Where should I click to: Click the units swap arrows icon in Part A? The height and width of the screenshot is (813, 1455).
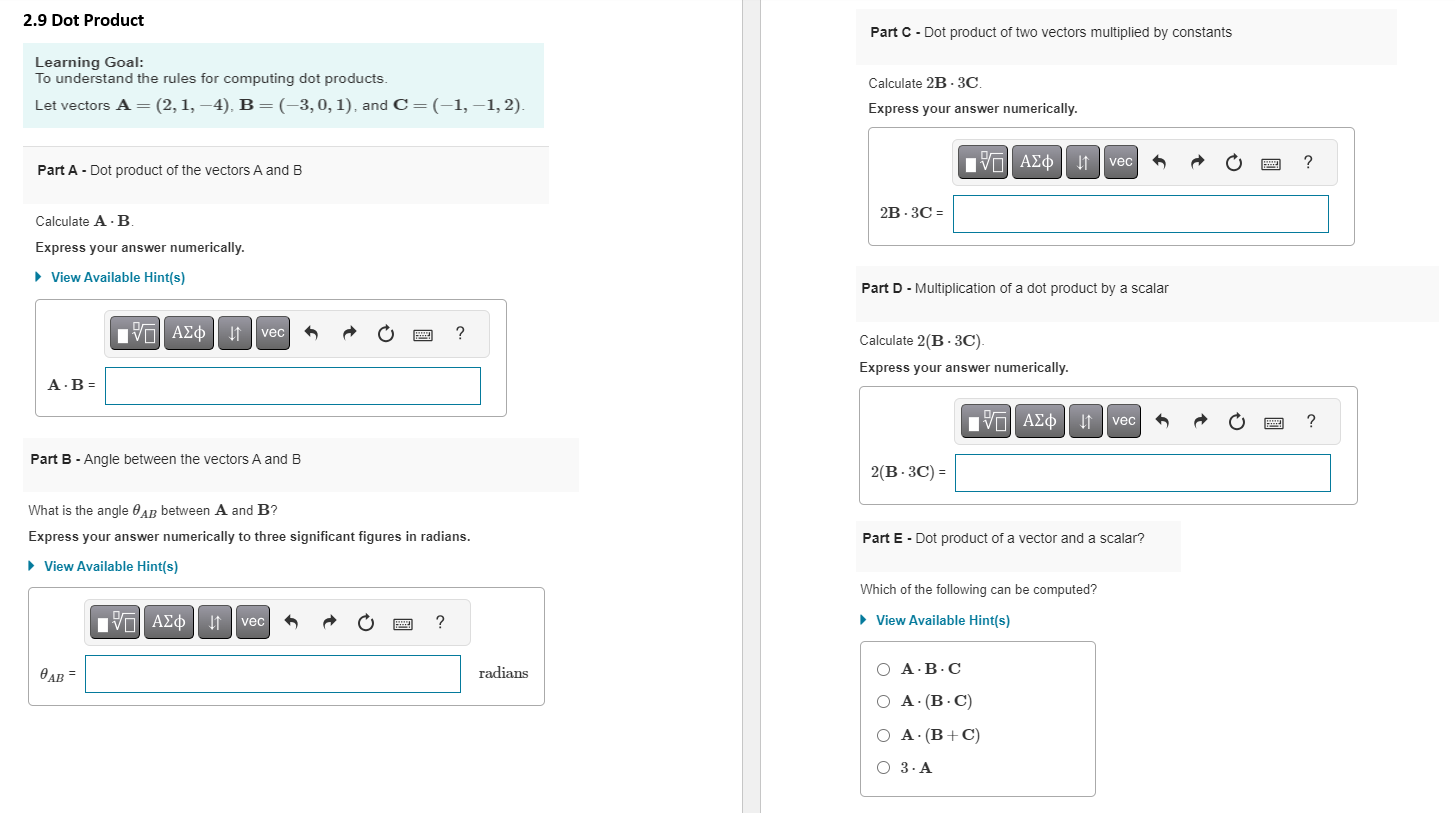click(234, 332)
